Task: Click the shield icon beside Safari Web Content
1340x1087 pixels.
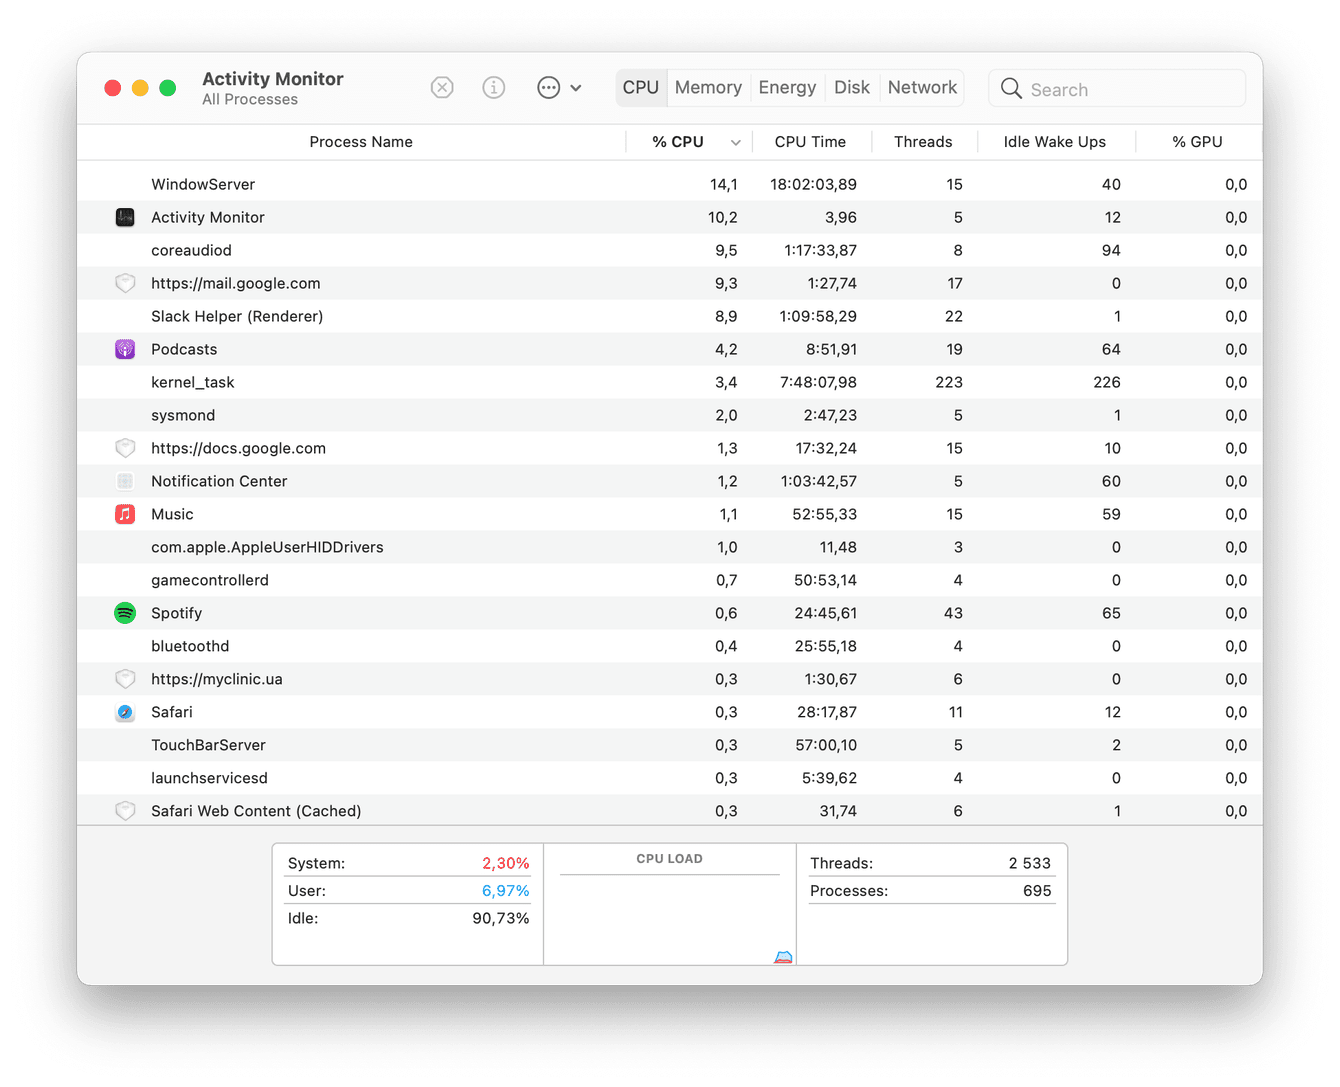Action: click(x=125, y=811)
